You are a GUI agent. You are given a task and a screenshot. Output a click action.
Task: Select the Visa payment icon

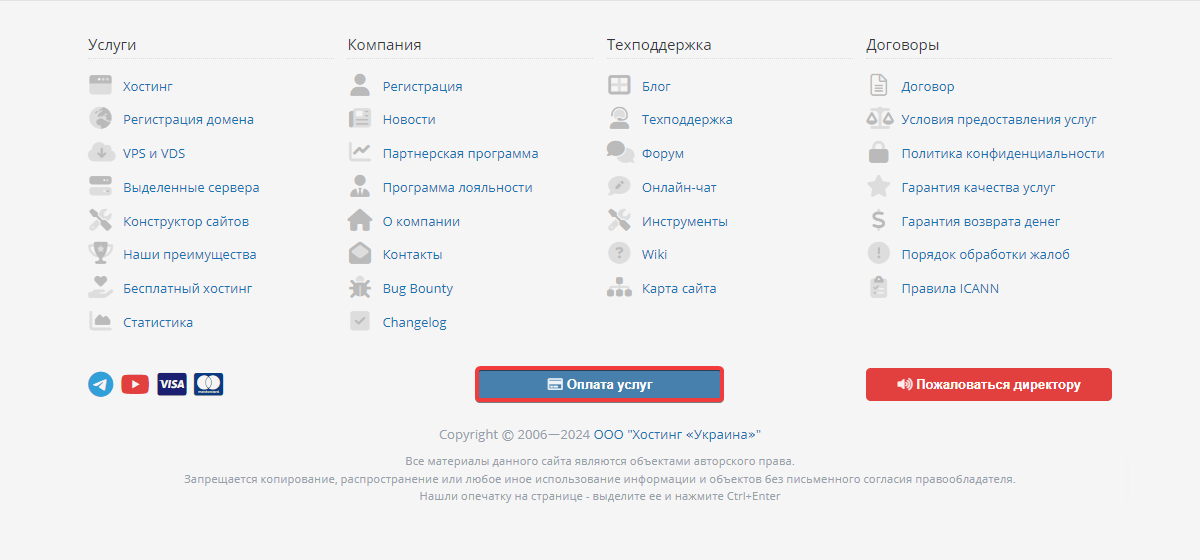pos(172,384)
